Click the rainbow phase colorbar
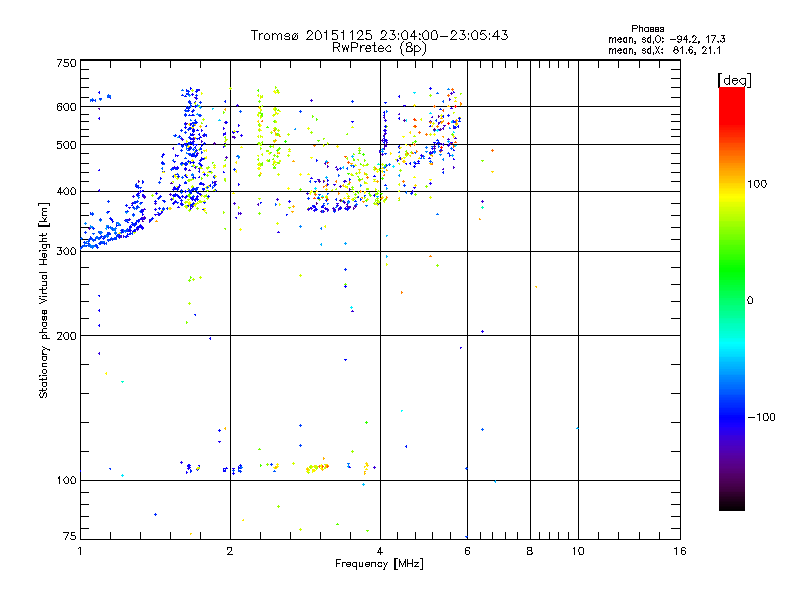Viewport: 800px width, 600px height. pyautogui.click(x=732, y=299)
